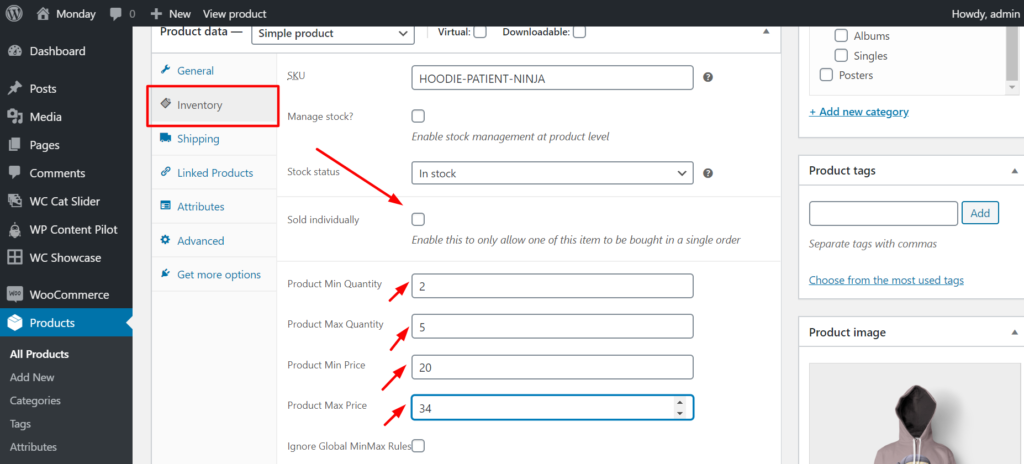This screenshot has height=464, width=1024.
Task: Check Ignore Global MinMax Rules
Action: tap(418, 446)
